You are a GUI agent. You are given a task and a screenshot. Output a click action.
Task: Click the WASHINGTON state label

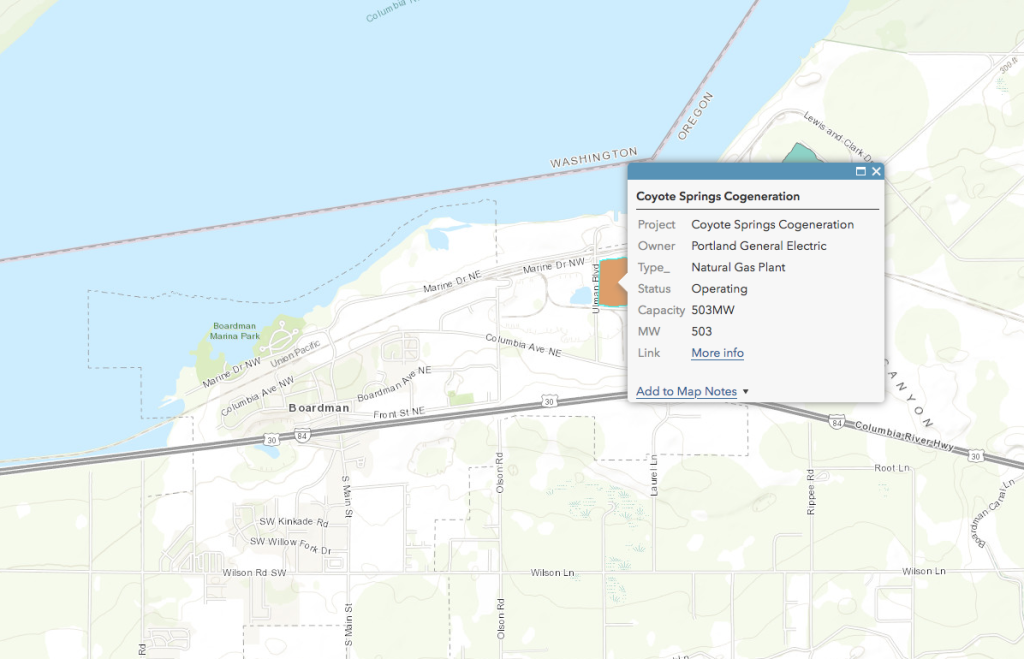tap(593, 157)
